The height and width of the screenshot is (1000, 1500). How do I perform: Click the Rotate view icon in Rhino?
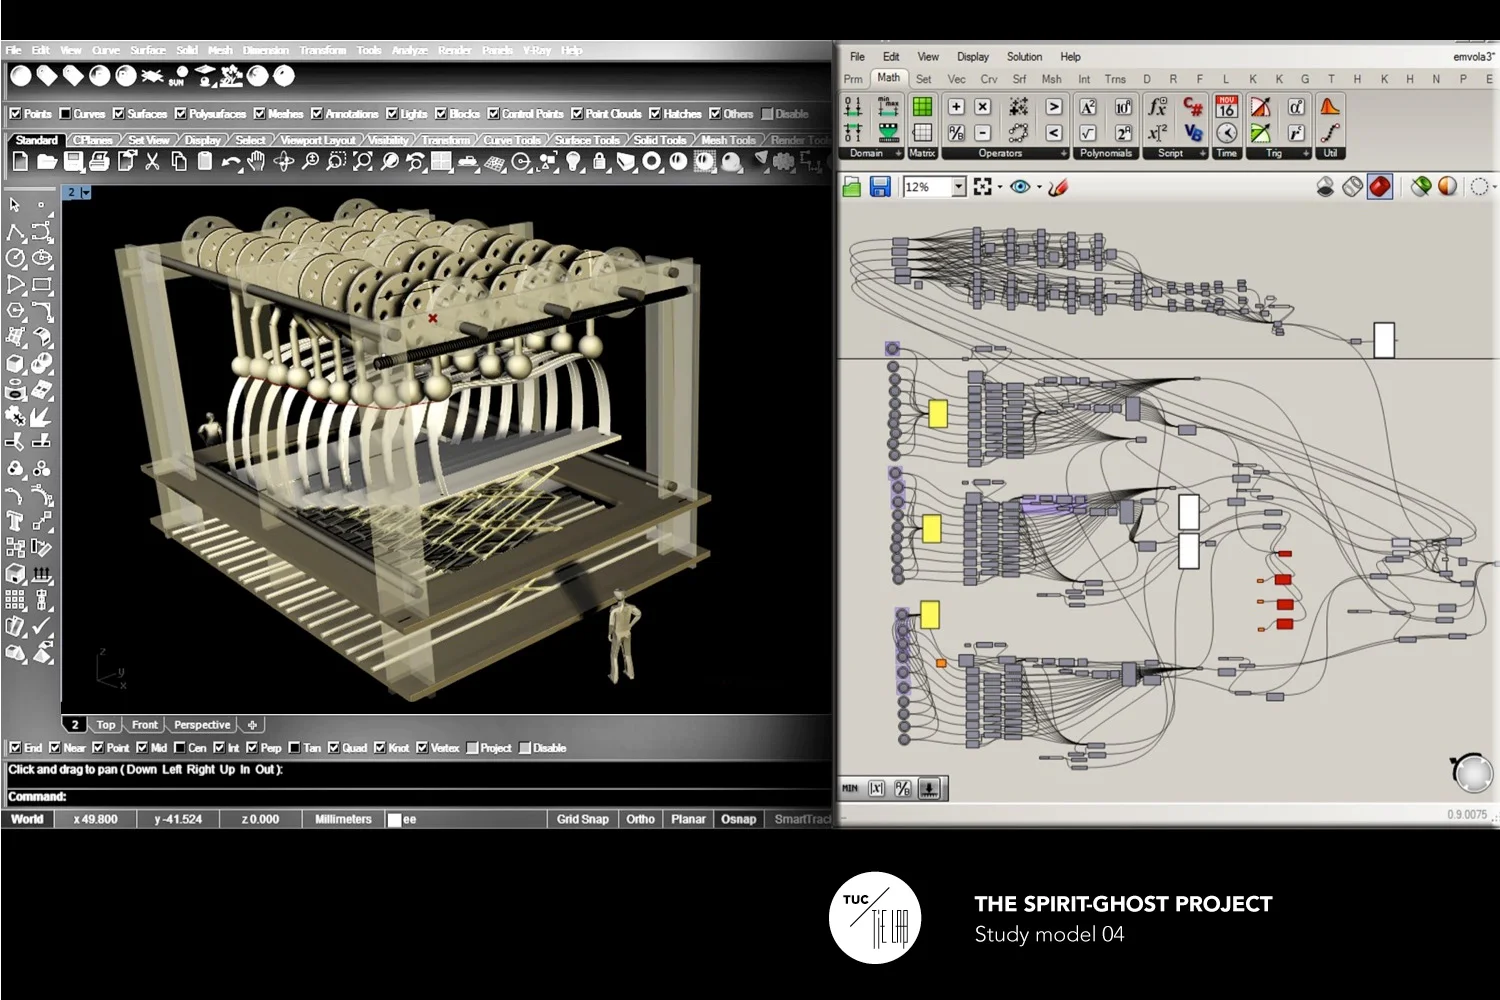284,161
